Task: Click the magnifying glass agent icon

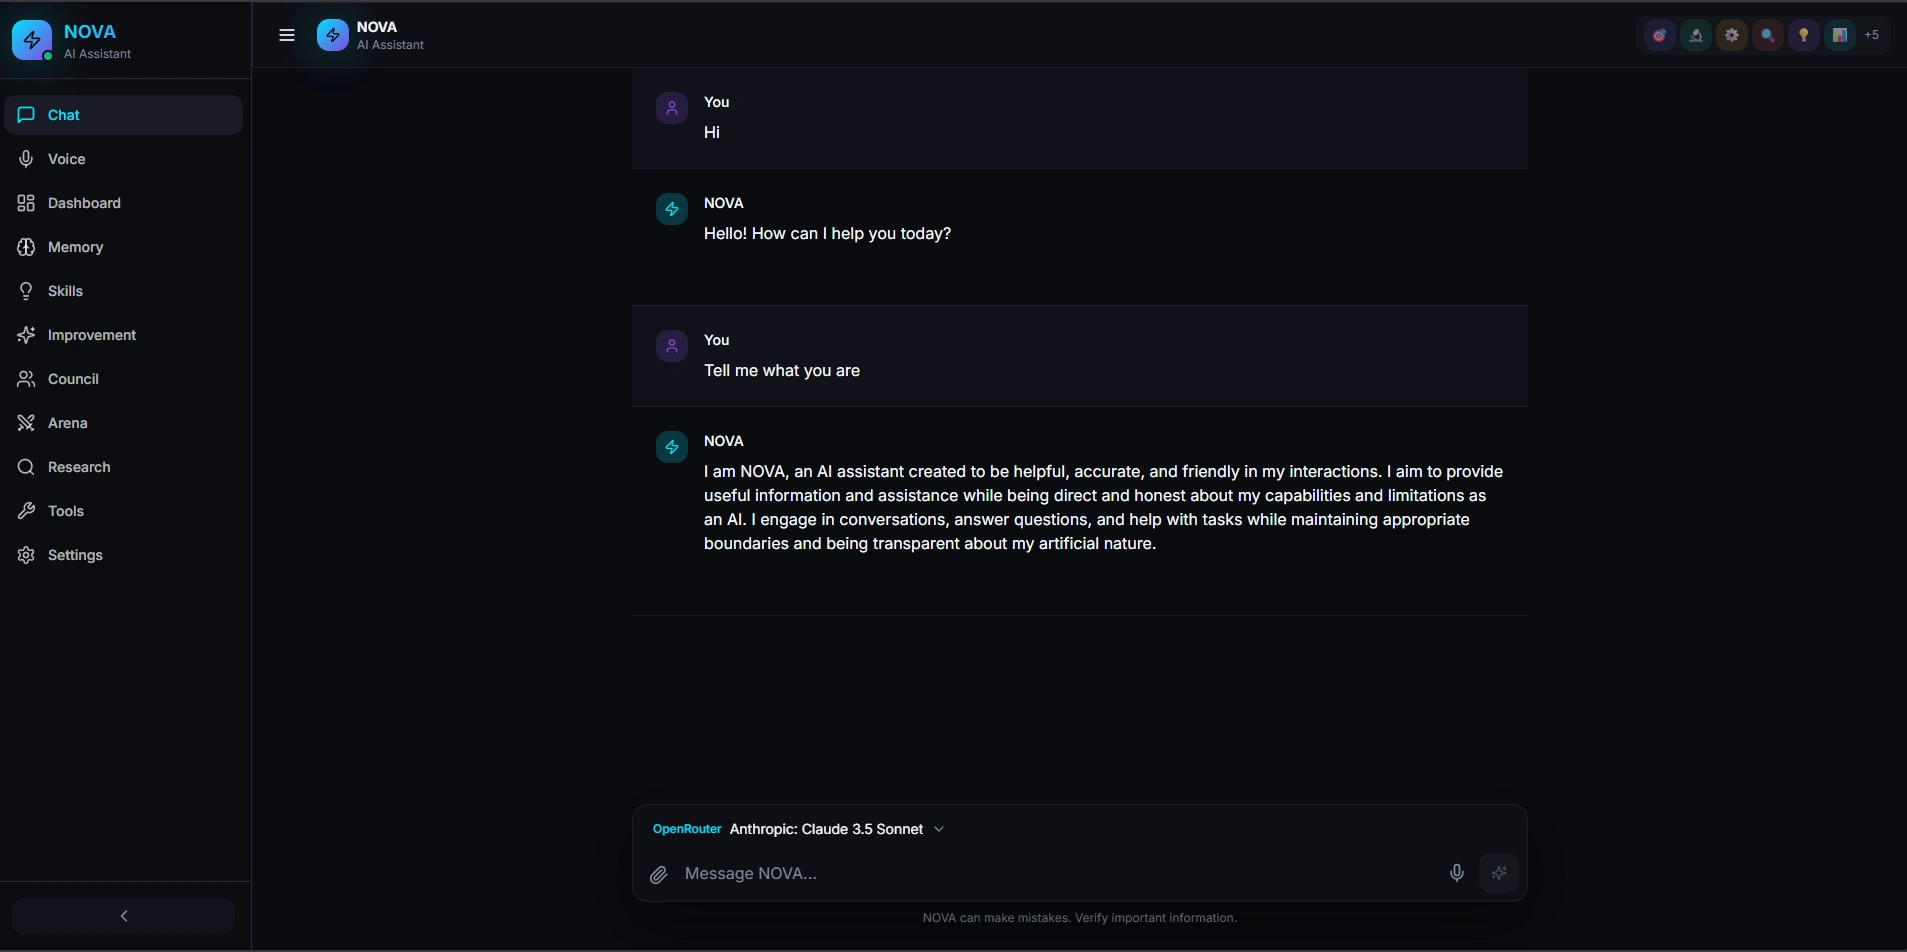Action: (x=1768, y=35)
